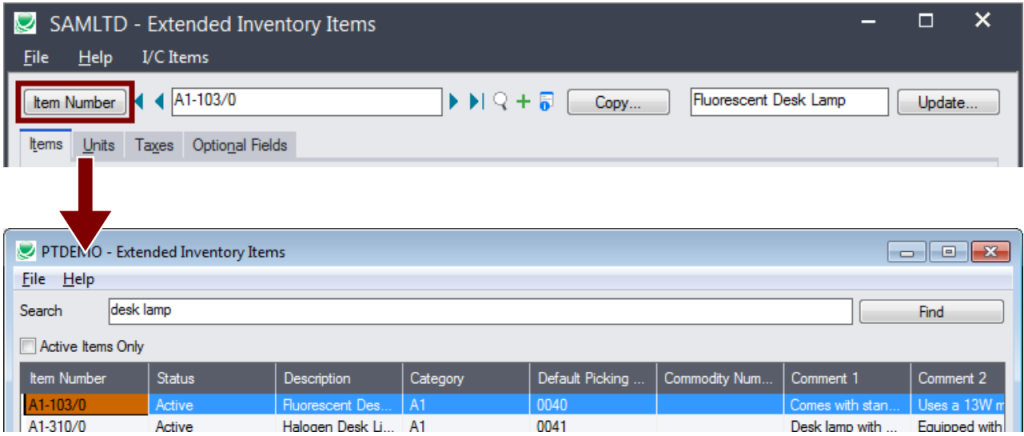Click PTDEMO window app logo icon
This screenshot has height=436, width=1024.
click(25, 251)
